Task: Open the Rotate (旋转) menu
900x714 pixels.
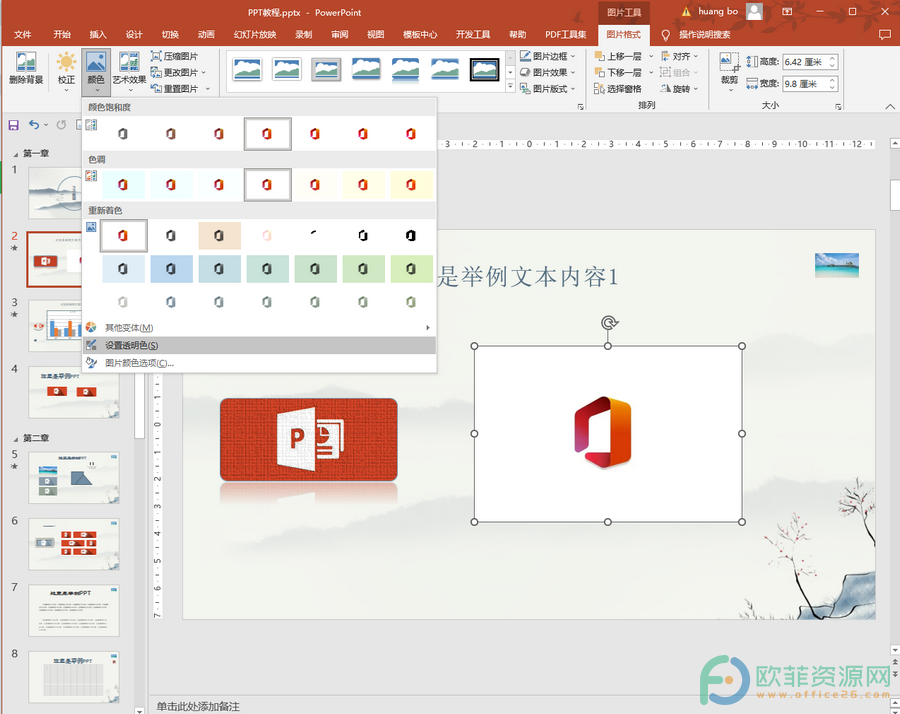Action: point(680,88)
